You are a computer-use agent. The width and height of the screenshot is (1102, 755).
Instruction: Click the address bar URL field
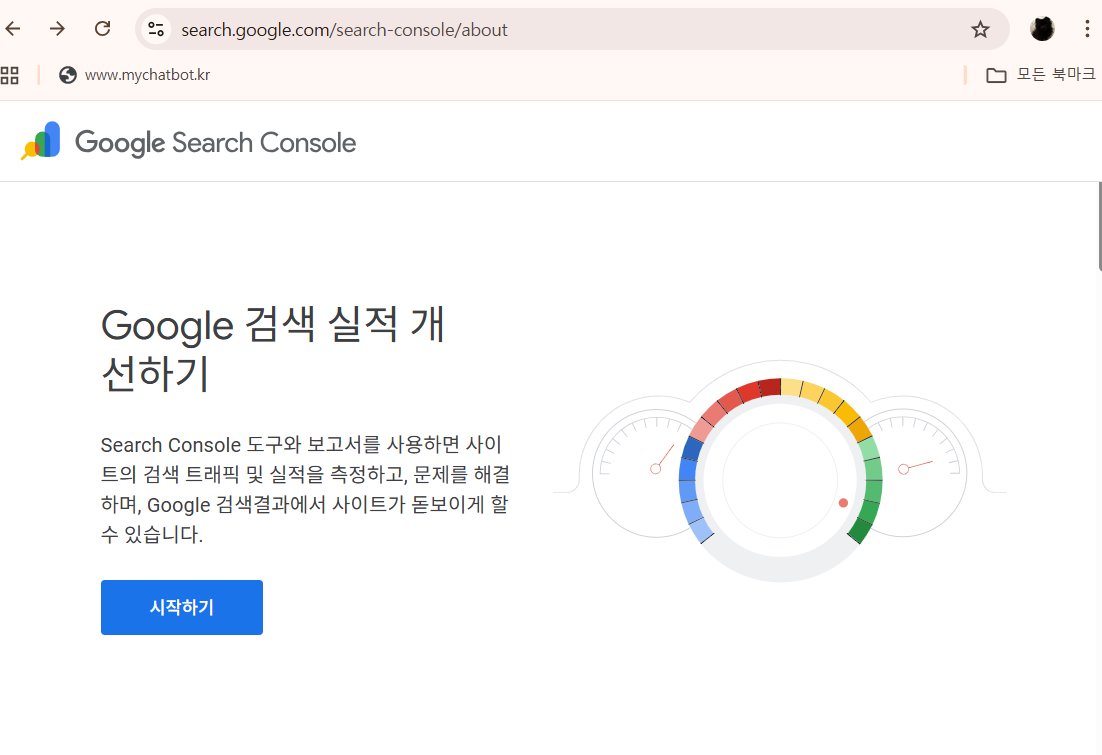coord(572,30)
